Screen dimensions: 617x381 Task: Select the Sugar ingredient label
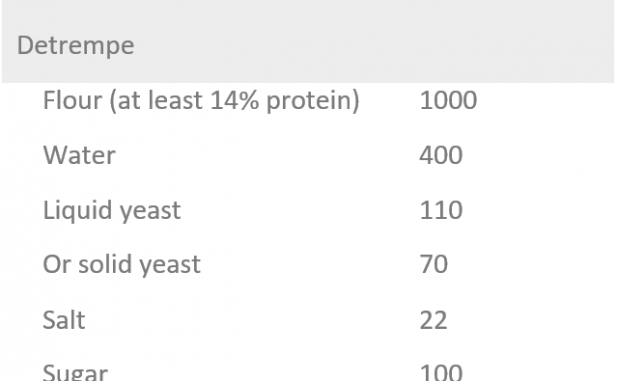pyautogui.click(x=75, y=372)
